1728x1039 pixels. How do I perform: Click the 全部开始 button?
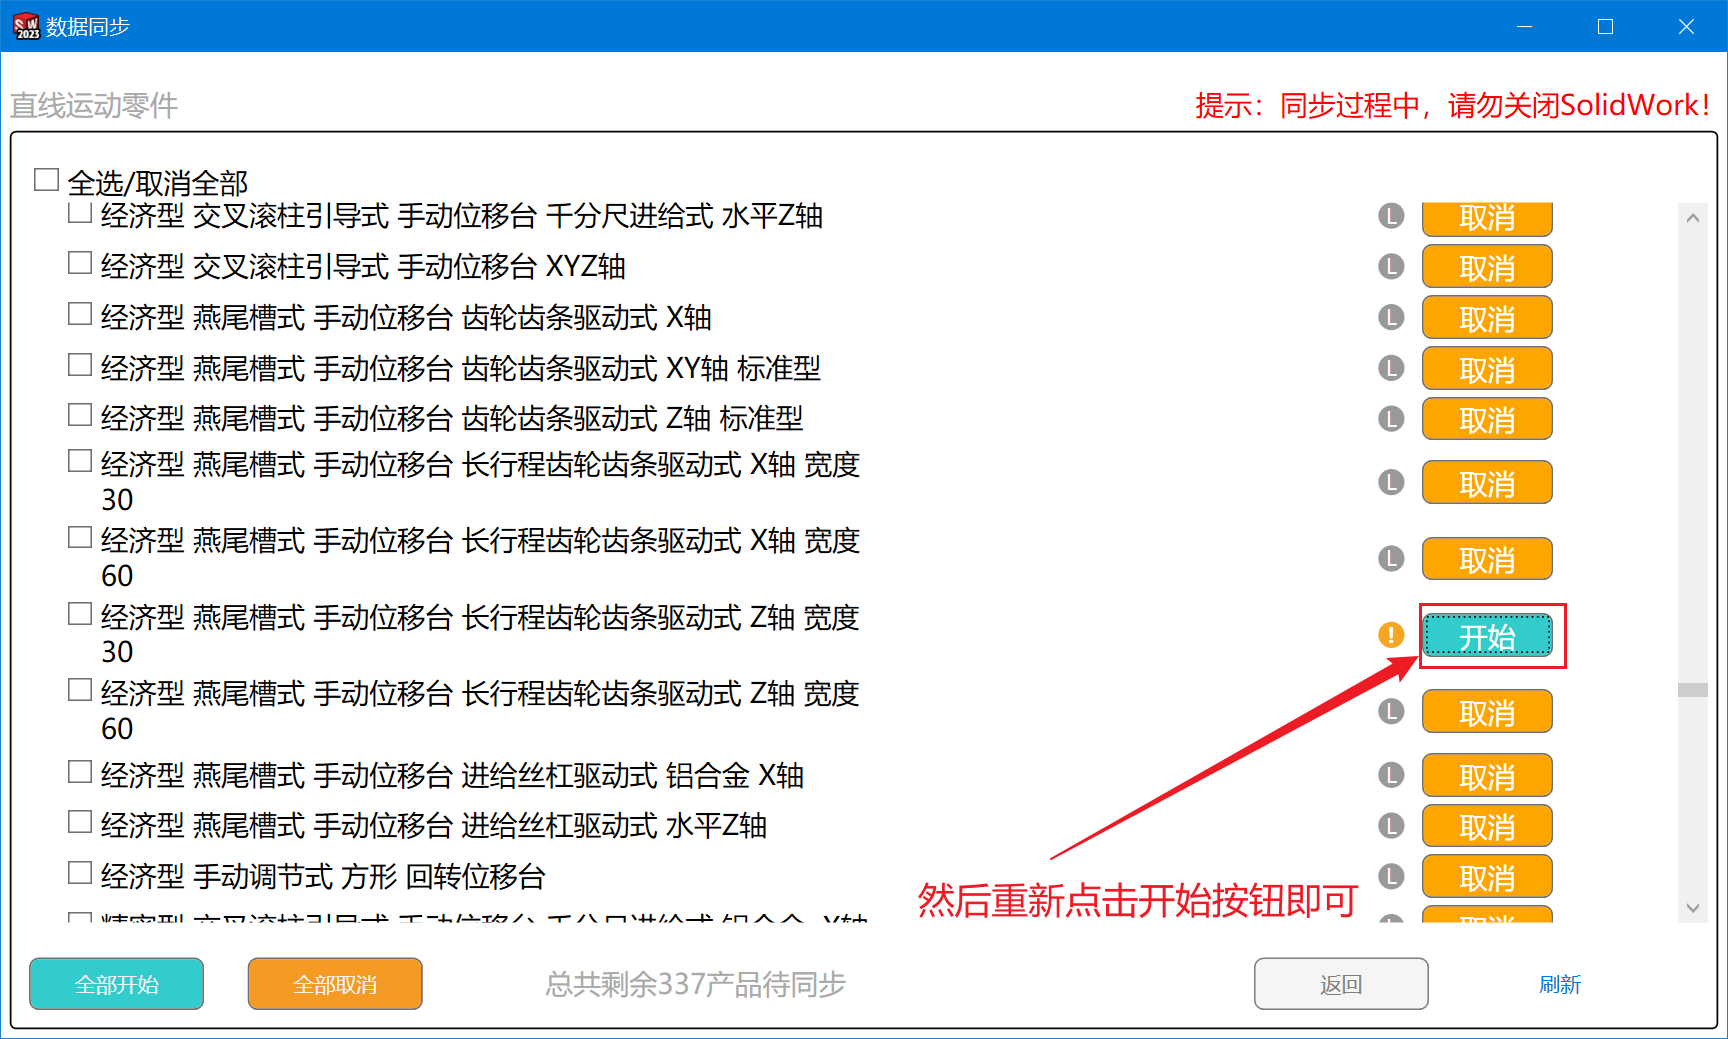pyautogui.click(x=116, y=984)
